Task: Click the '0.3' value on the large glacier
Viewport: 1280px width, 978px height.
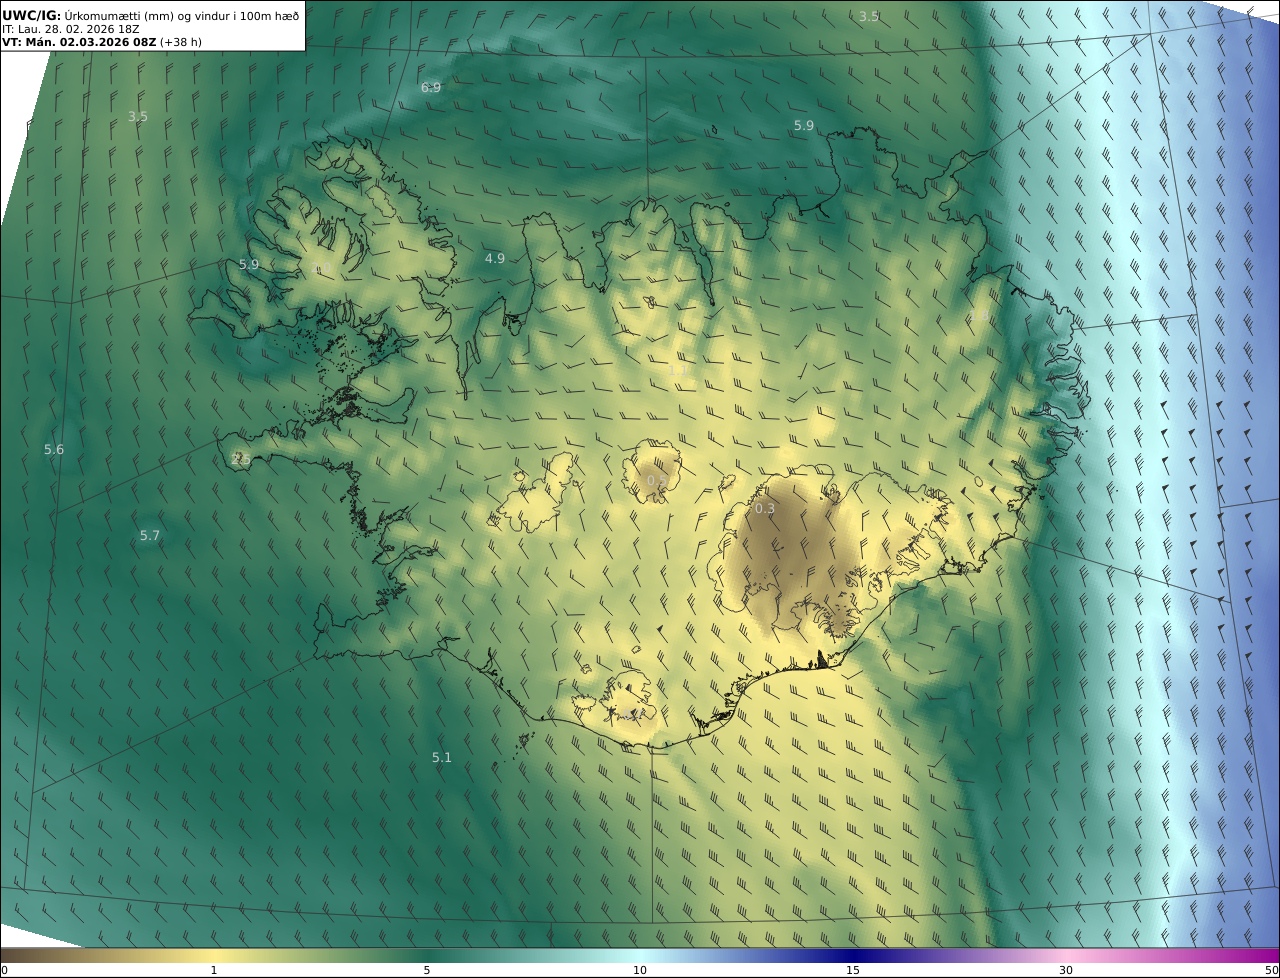Action: pyautogui.click(x=765, y=509)
